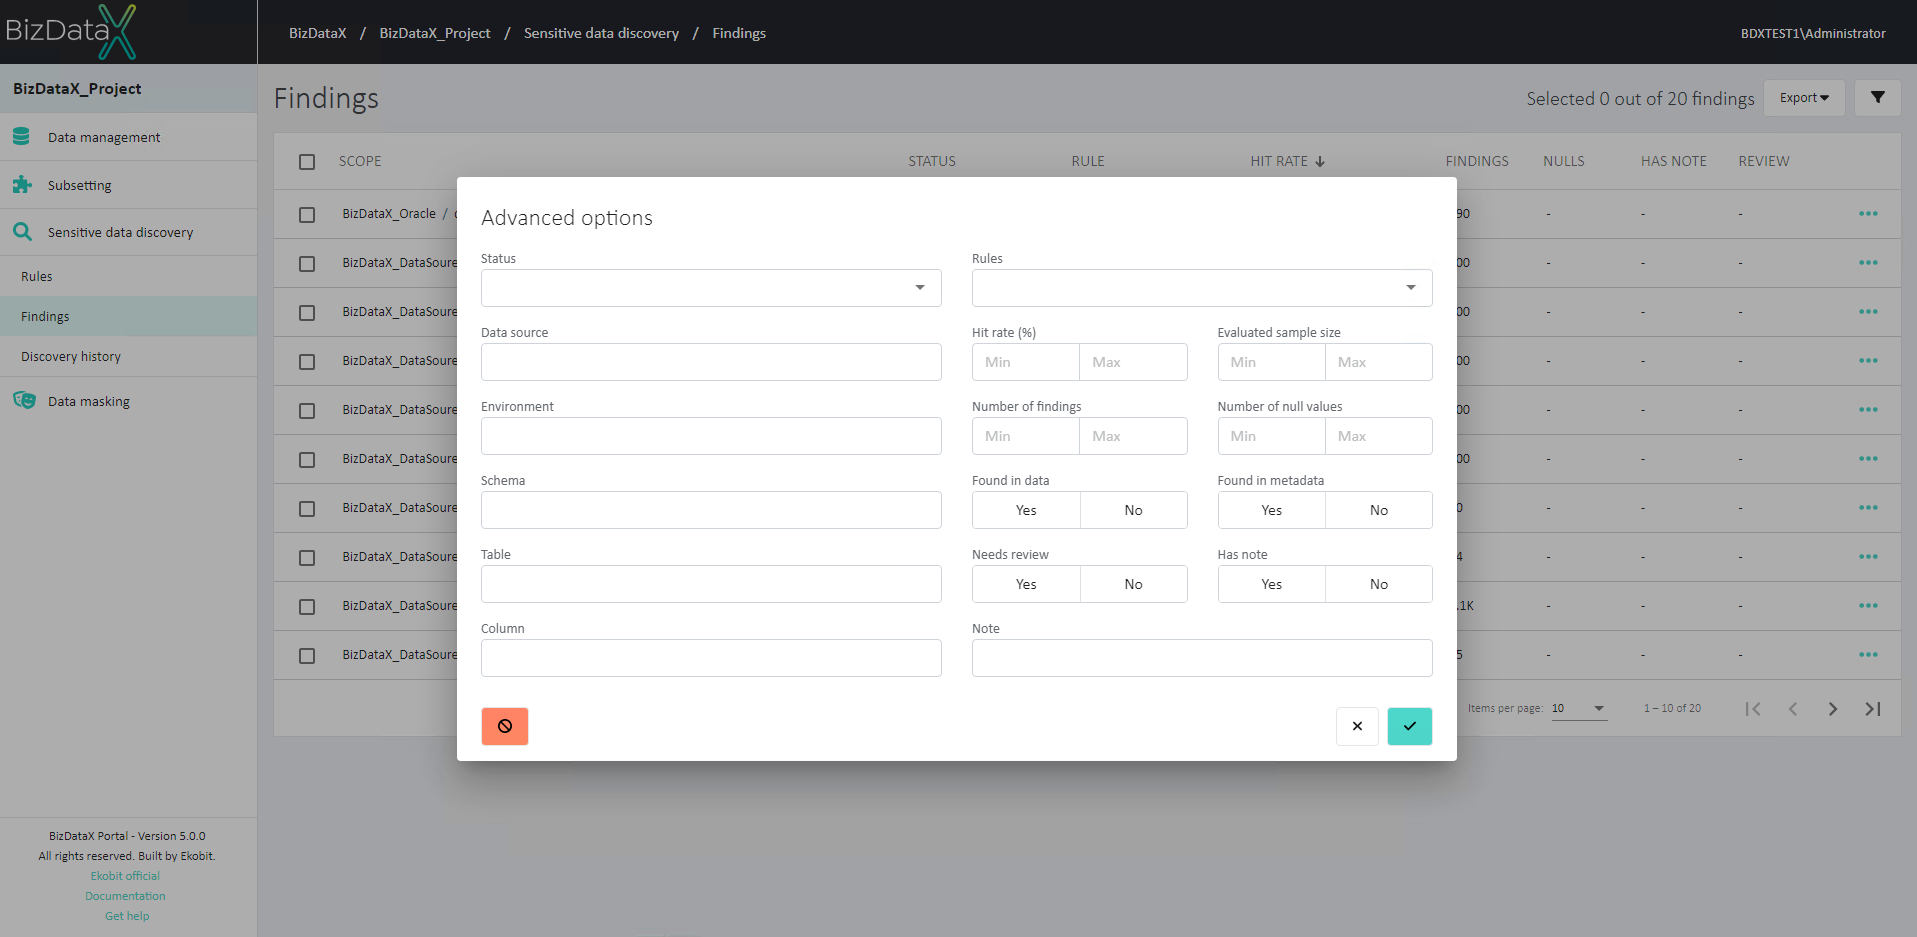Click the Data management database icon
The image size is (1917, 937).
22,136
